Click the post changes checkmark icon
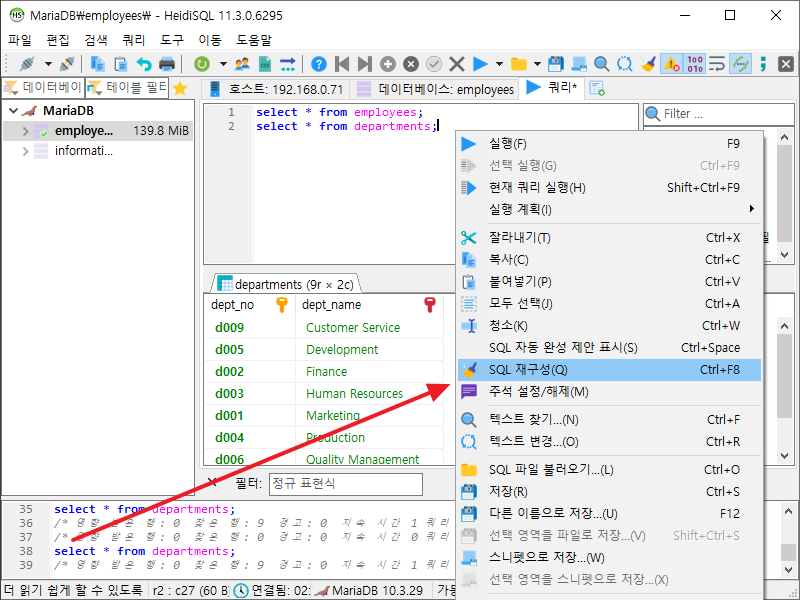The width and height of the screenshot is (800, 600). point(434,64)
